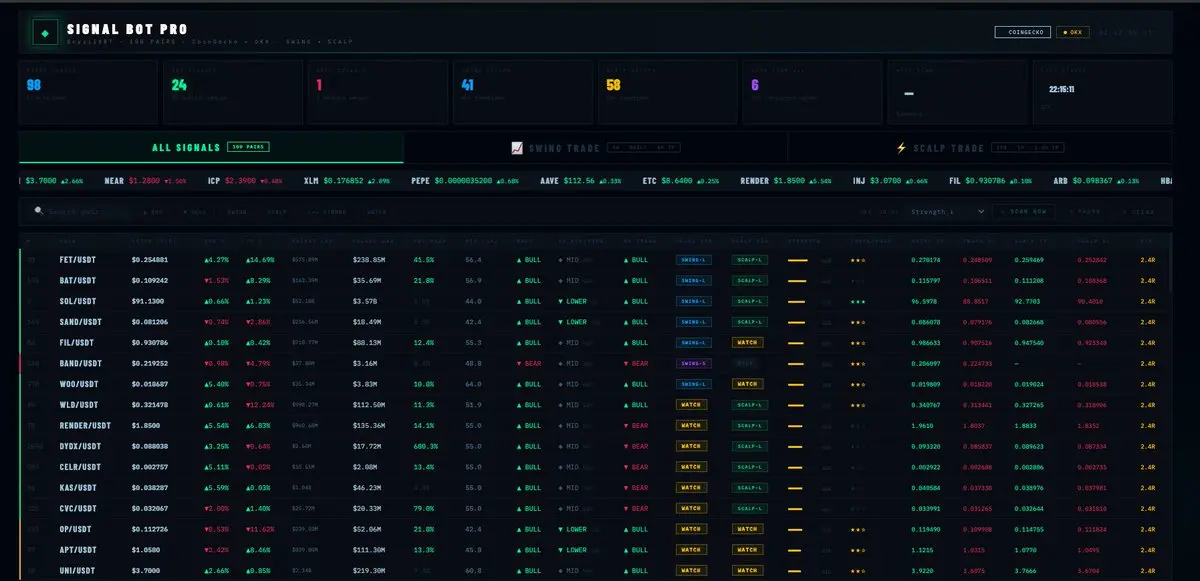Switch to the All Signals tab
1200x581 pixels.
pyautogui.click(x=211, y=148)
